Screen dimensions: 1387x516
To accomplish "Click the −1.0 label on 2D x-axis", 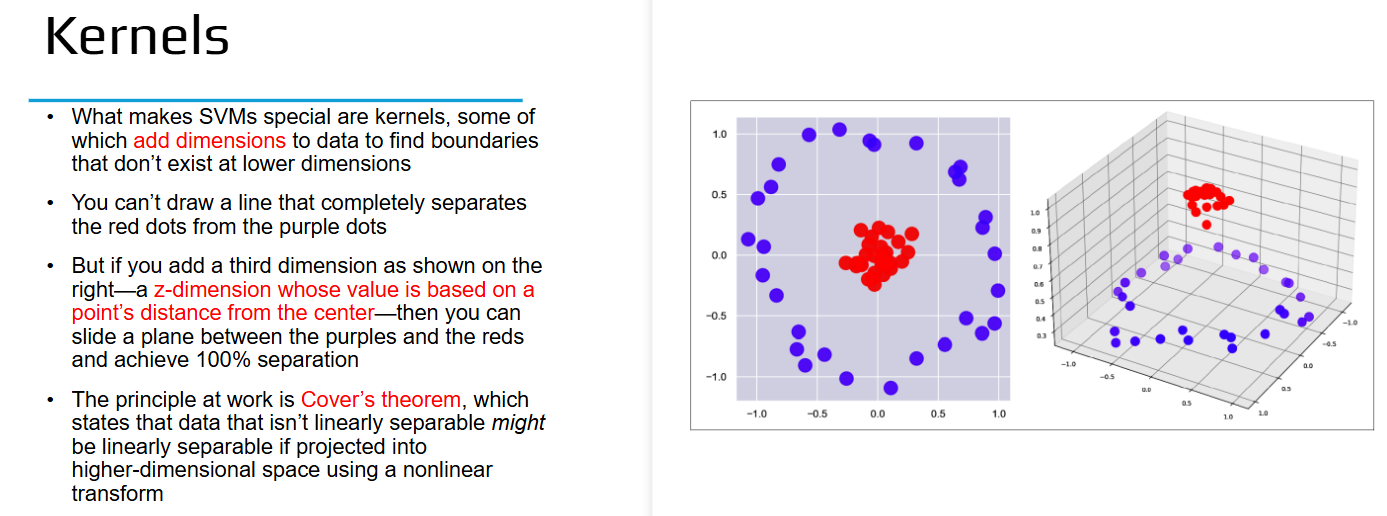I will [755, 414].
